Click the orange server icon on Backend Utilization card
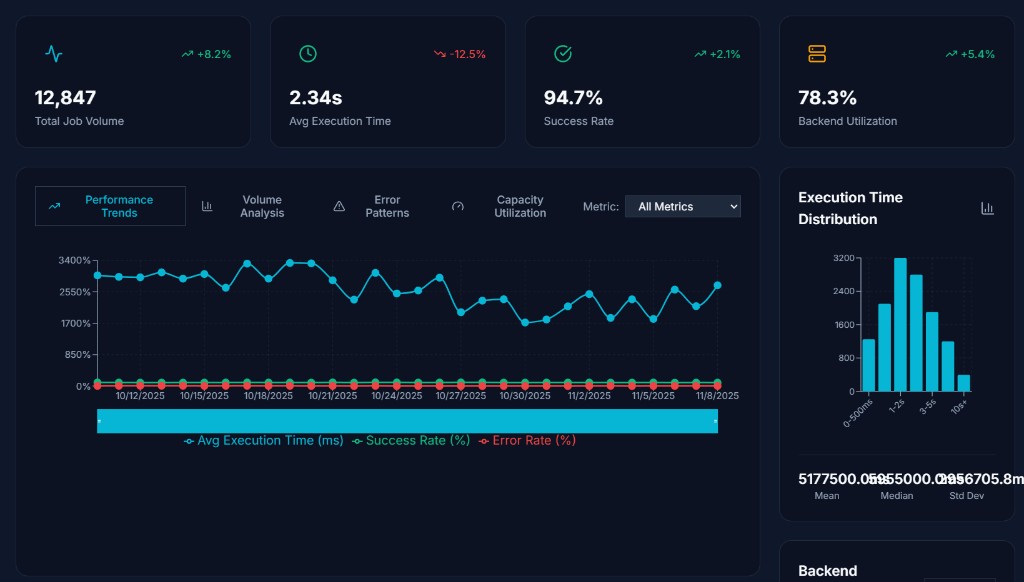 [x=817, y=54]
